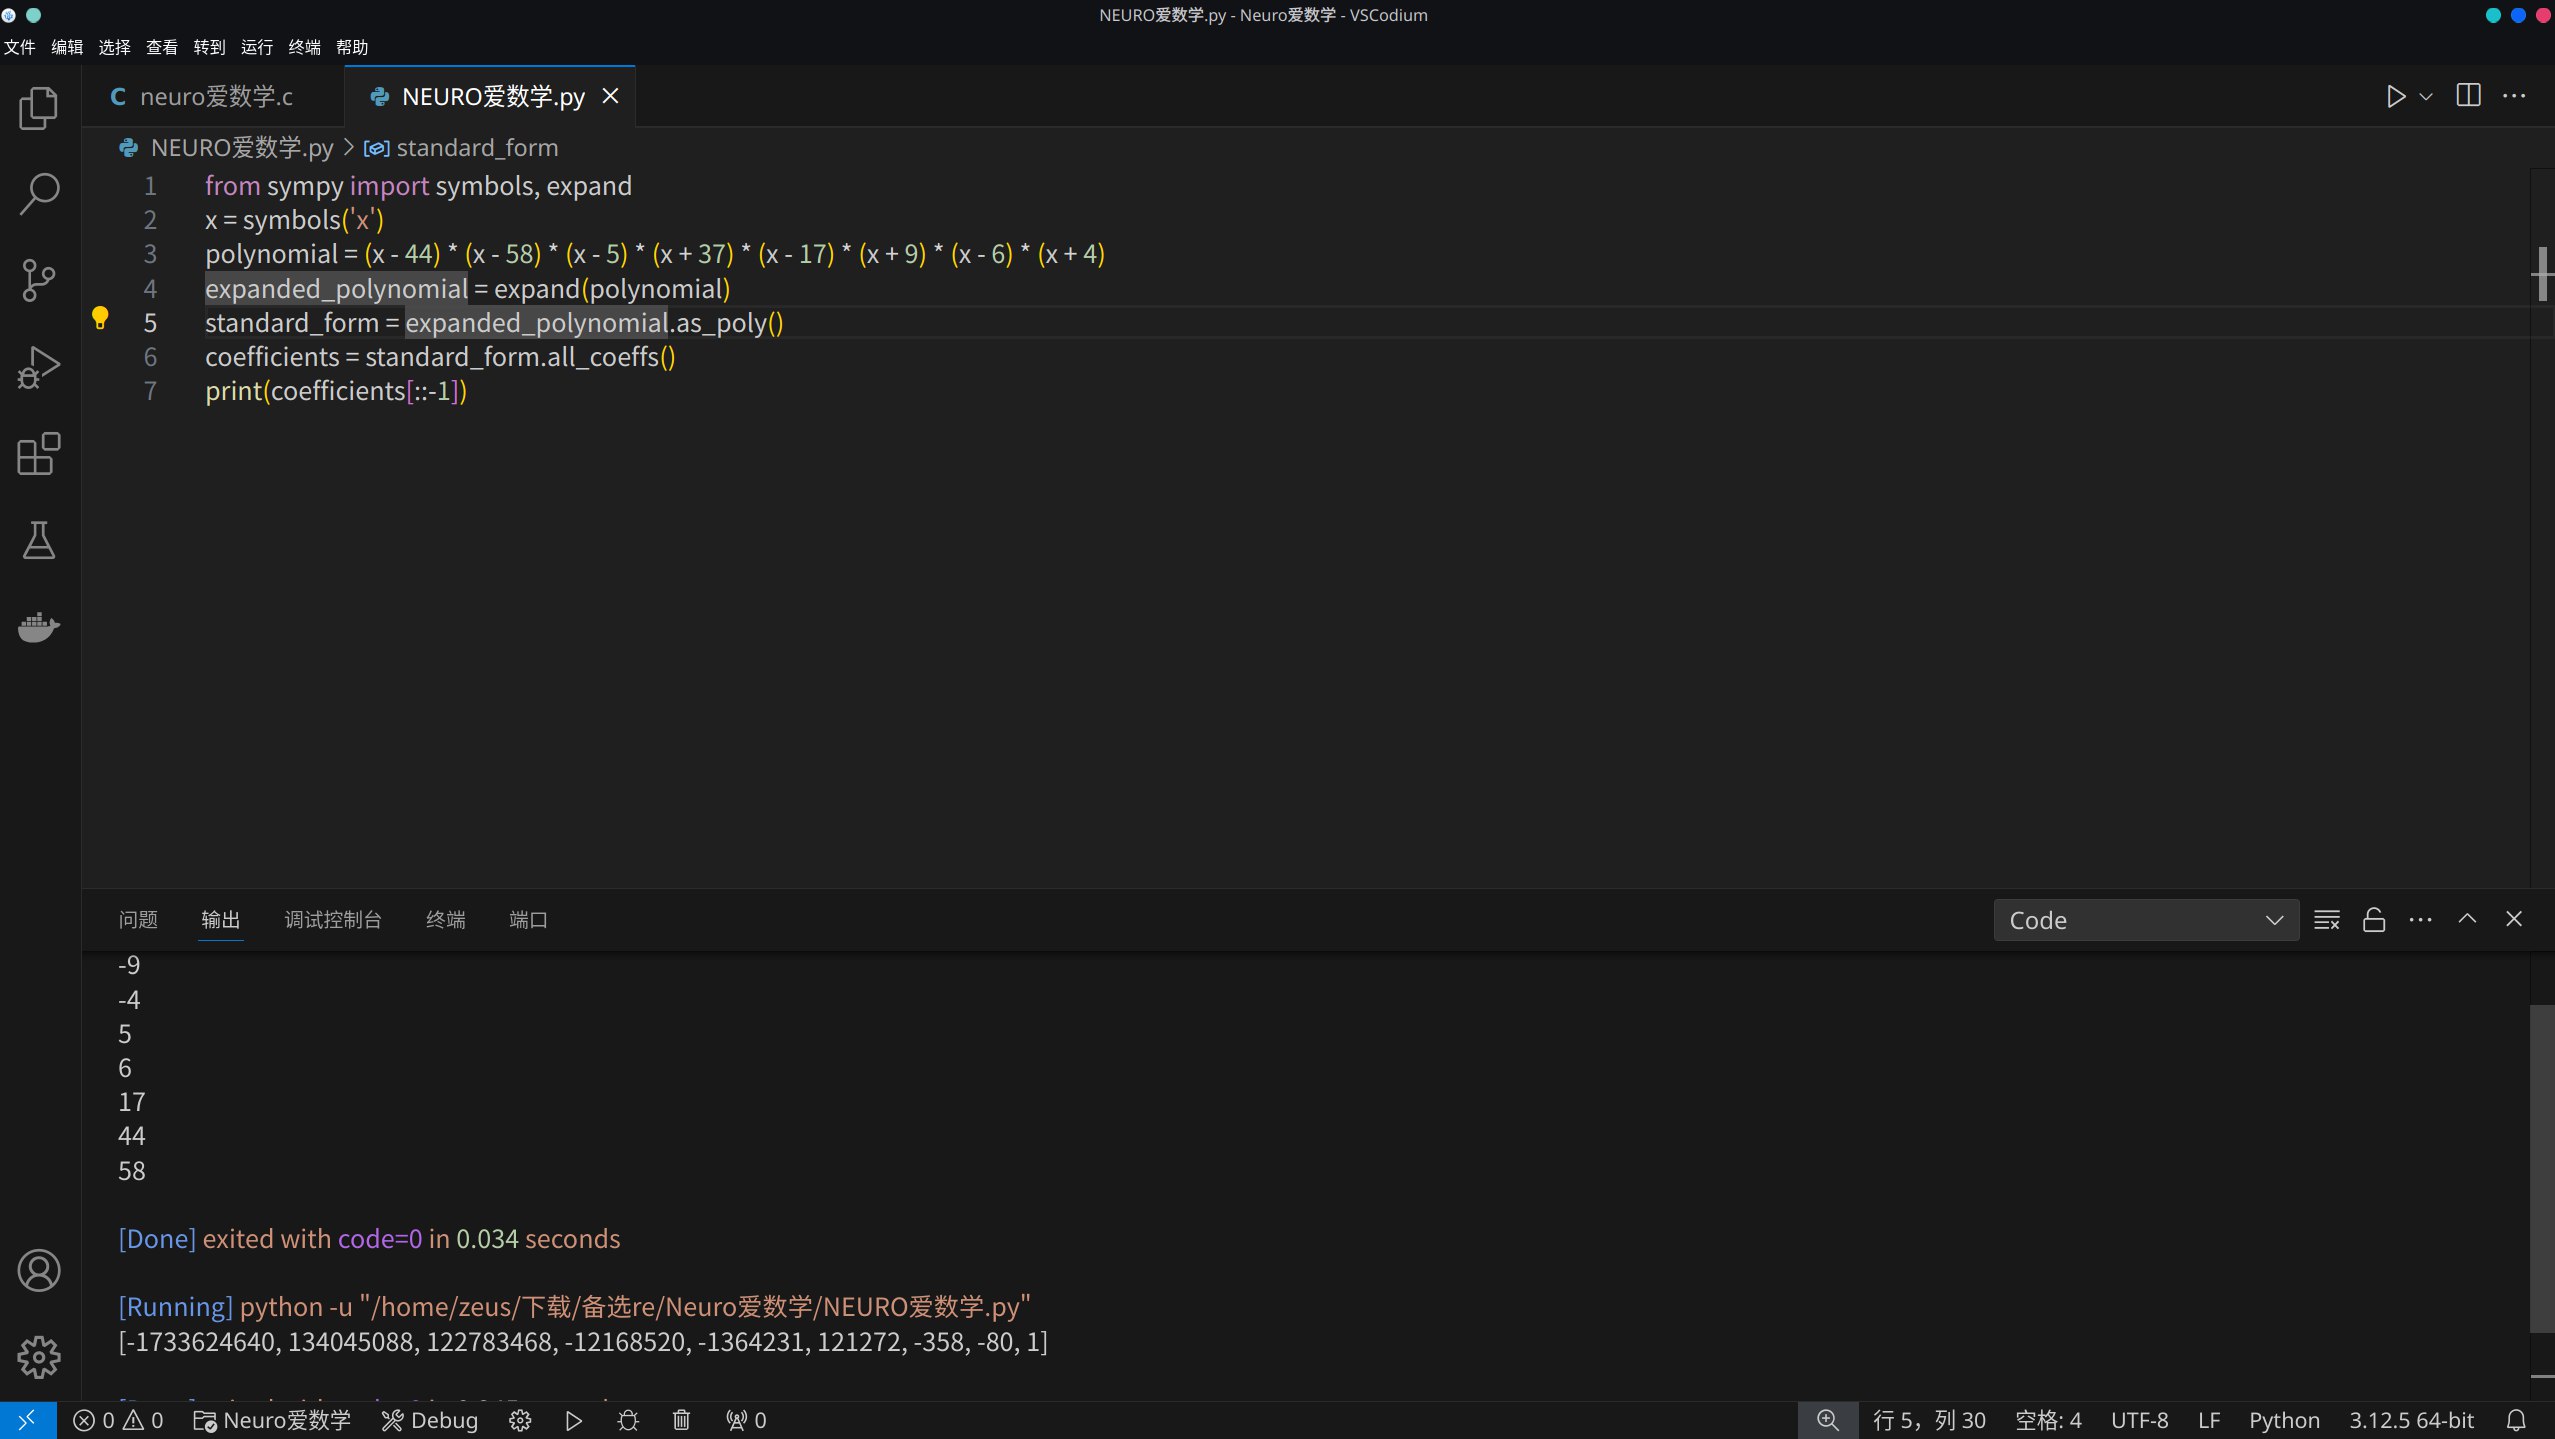Open the Extensions view icon
The height and width of the screenshot is (1439, 2555).
[x=39, y=454]
